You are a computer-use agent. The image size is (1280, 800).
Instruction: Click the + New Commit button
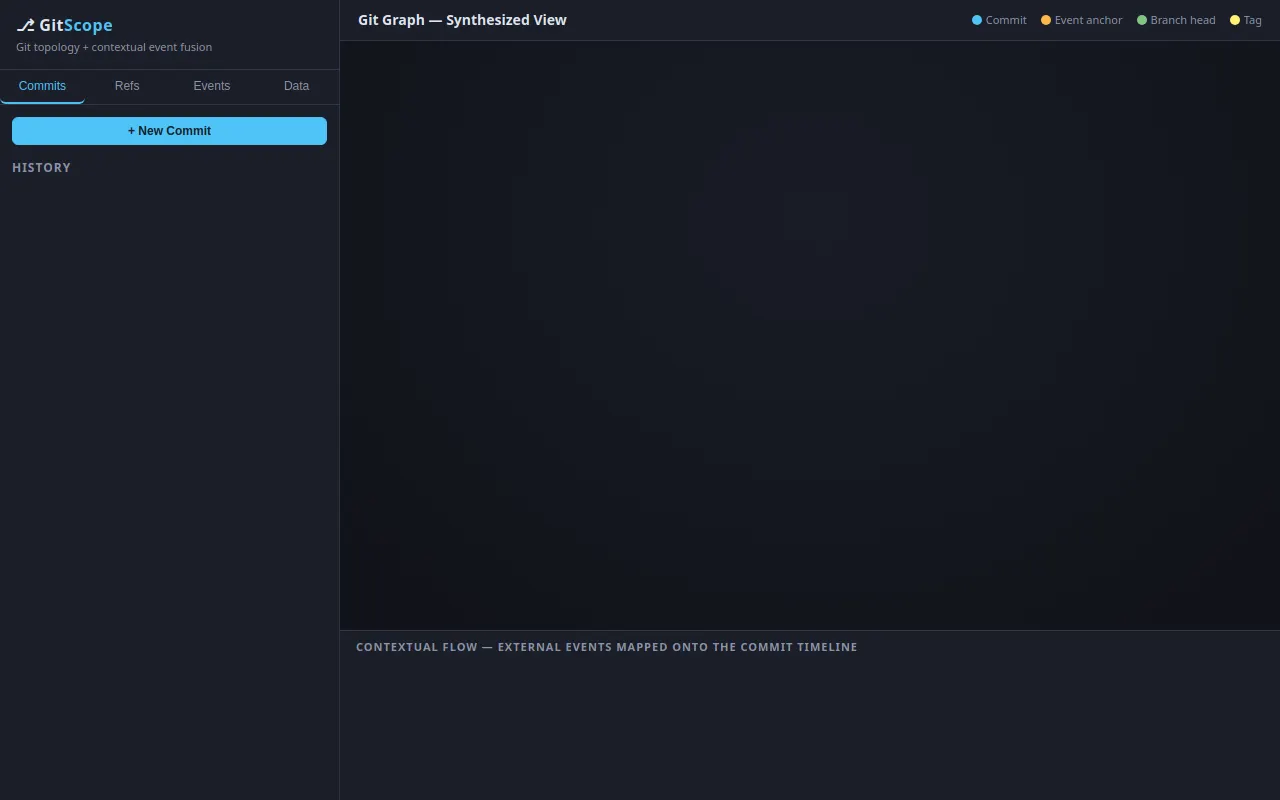[169, 131]
